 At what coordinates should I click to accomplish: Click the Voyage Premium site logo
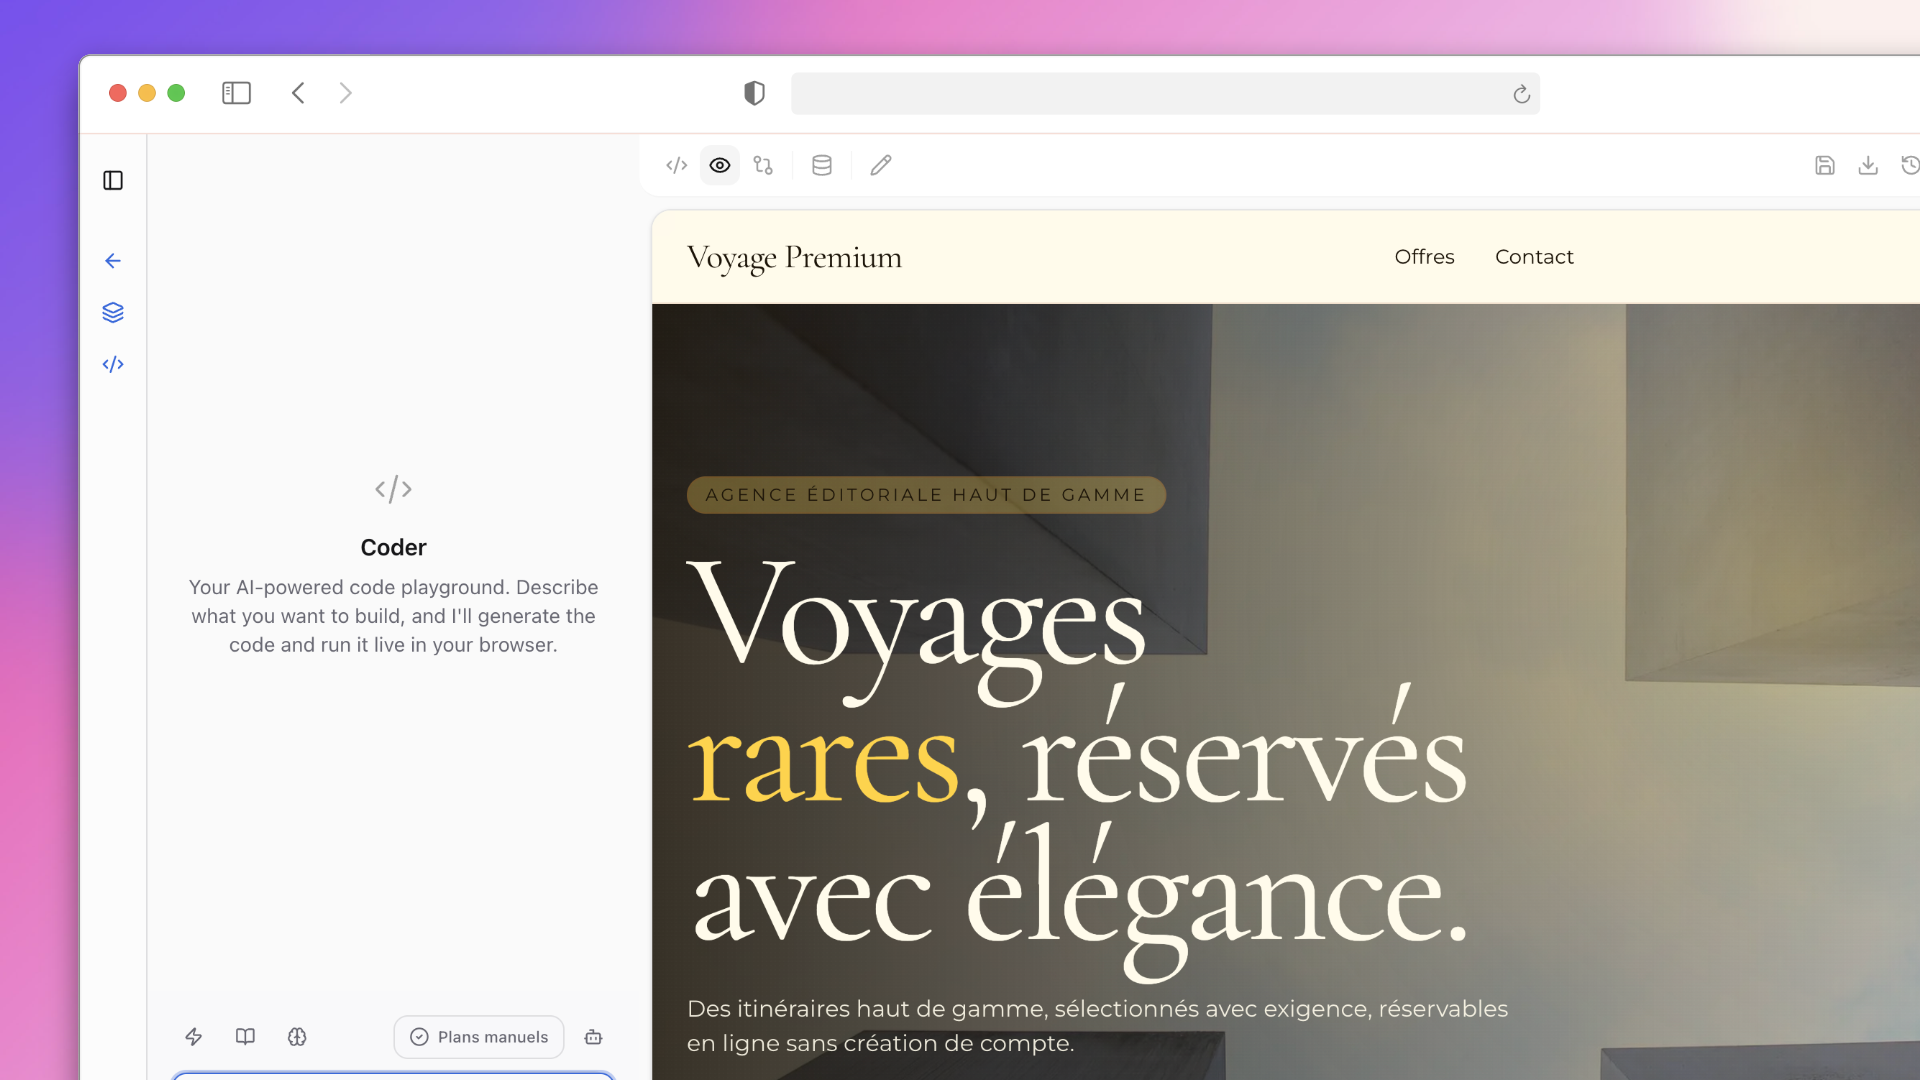tap(794, 258)
